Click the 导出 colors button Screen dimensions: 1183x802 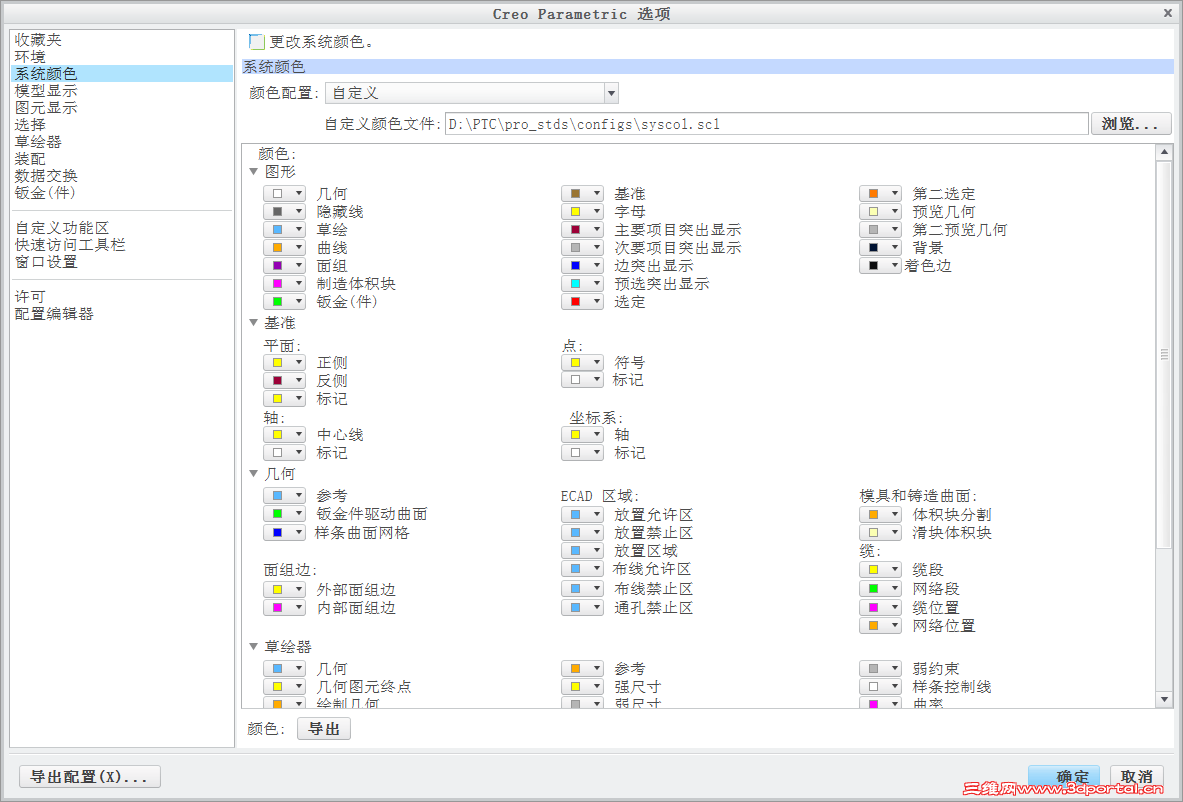(x=324, y=729)
